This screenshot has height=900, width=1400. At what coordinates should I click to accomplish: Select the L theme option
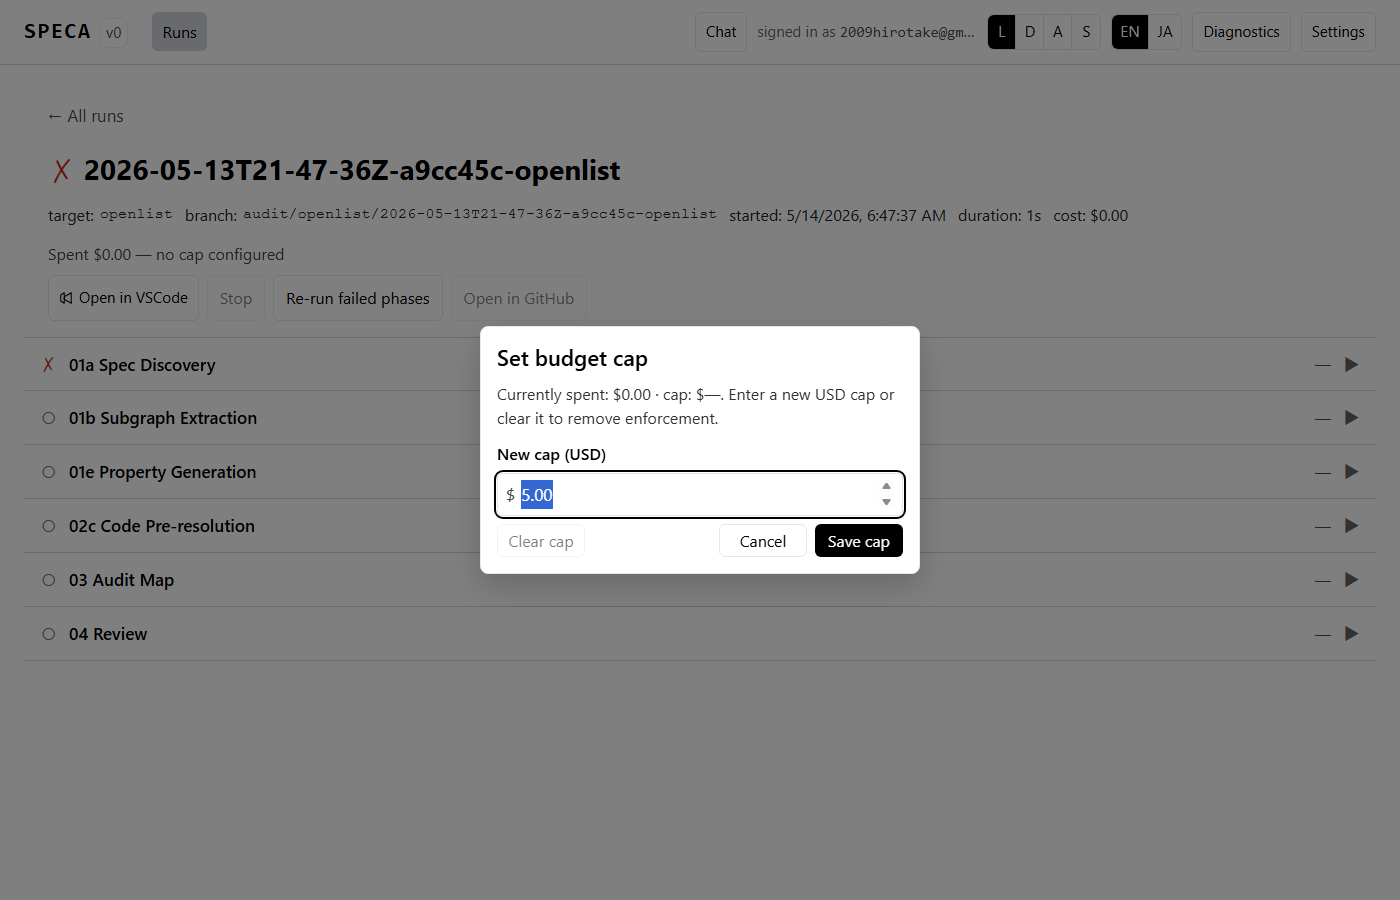pyautogui.click(x=1001, y=32)
